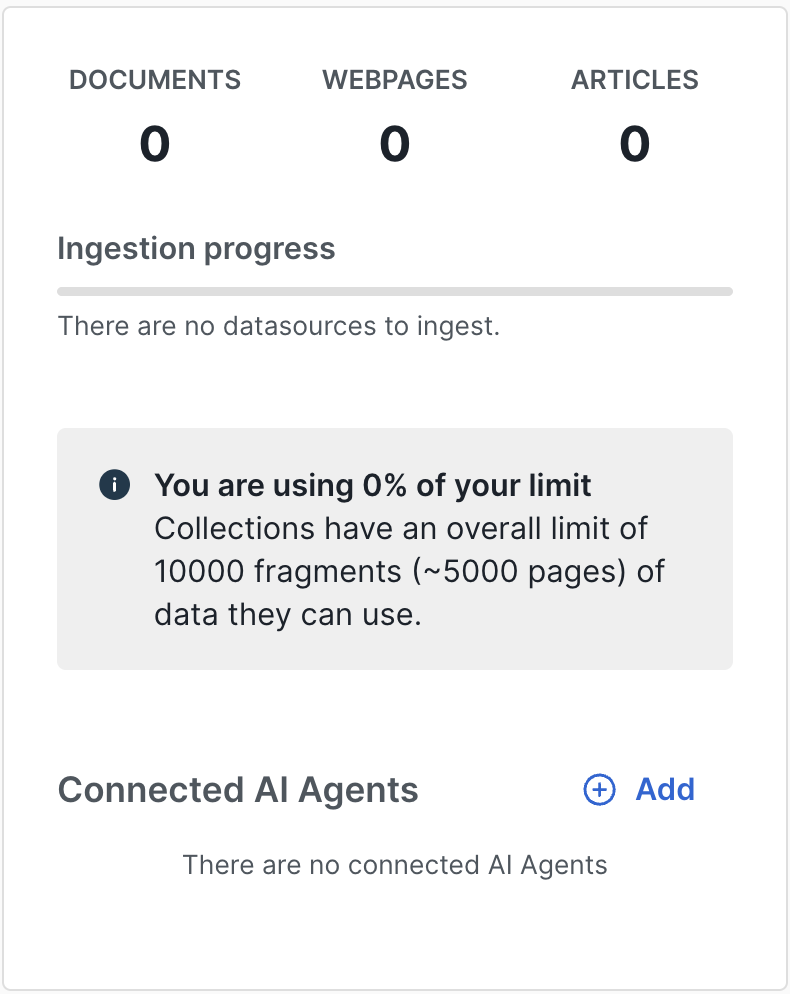Click the info icon in the limit notice
790x994 pixels.
[x=115, y=486]
